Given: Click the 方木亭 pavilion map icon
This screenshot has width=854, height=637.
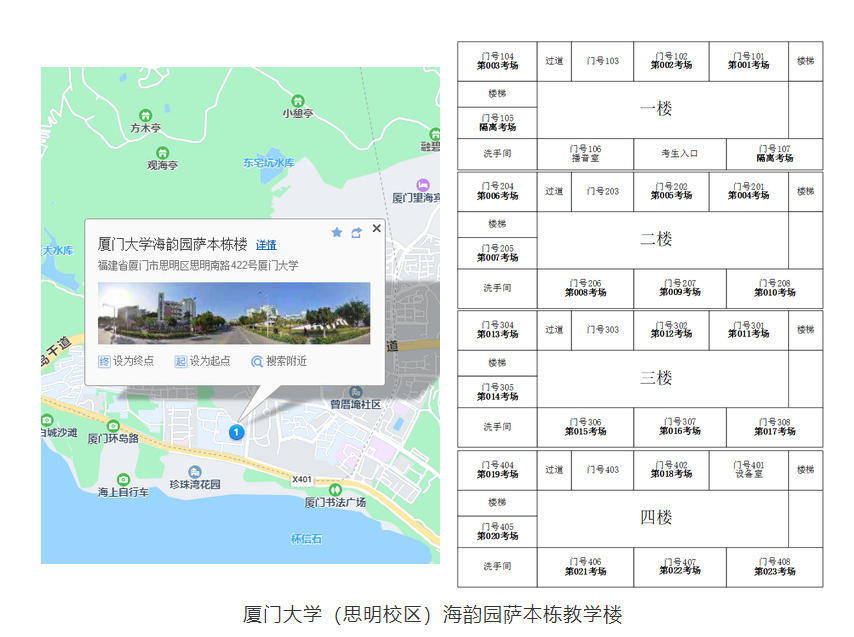Looking at the screenshot, I should [x=145, y=115].
